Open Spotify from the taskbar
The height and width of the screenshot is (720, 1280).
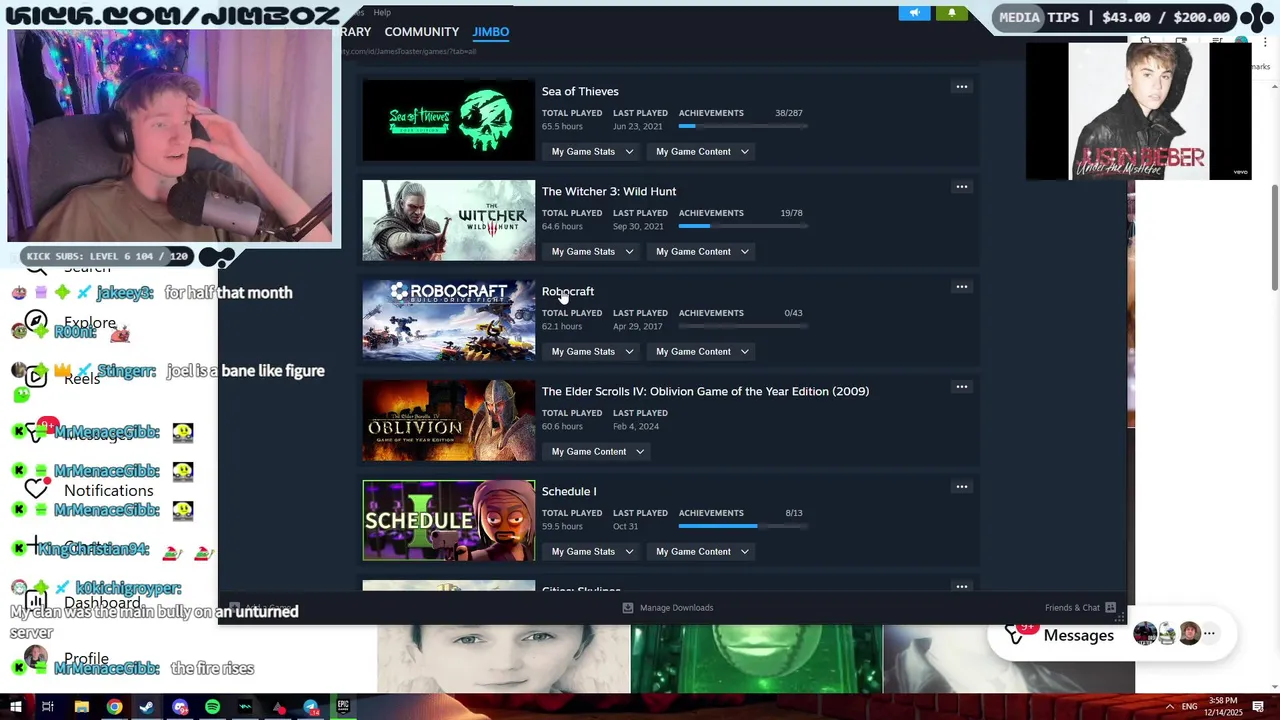[212, 707]
